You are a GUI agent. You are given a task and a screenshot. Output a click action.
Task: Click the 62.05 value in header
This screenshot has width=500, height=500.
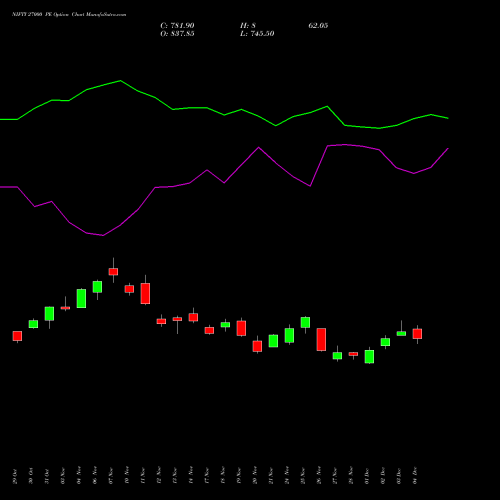(x=318, y=26)
